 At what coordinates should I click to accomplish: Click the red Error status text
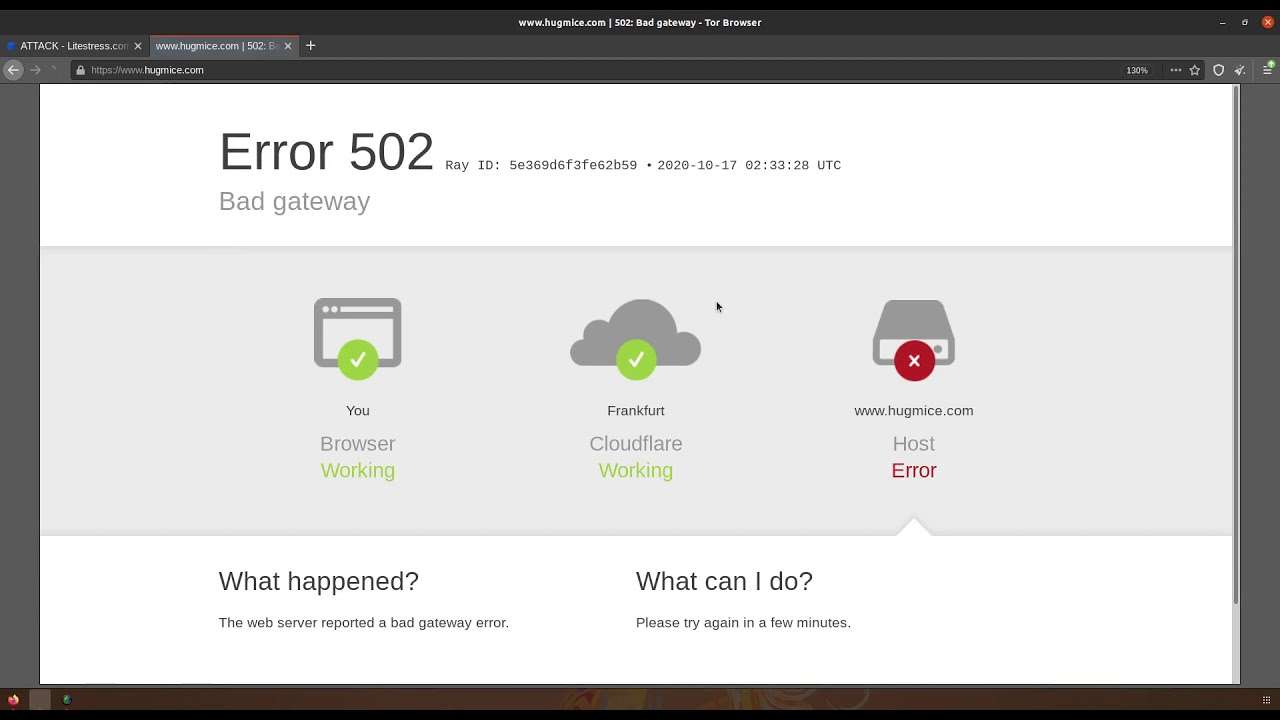[914, 471]
